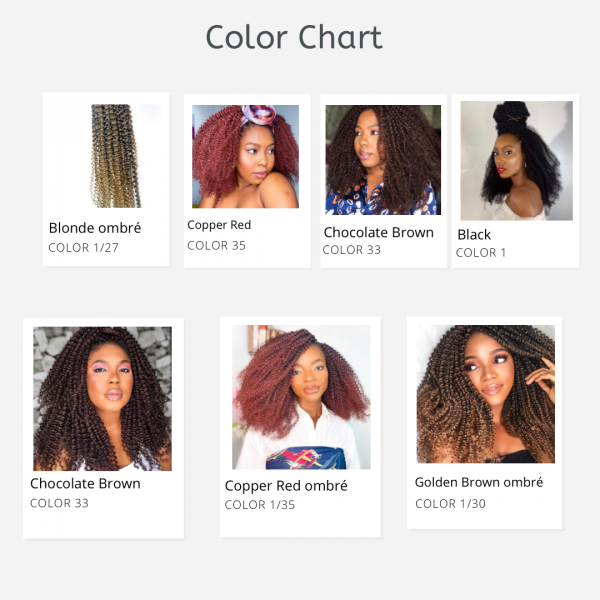This screenshot has width=600, height=600.
Task: Select the bottom-row Chocolate Brown stone wall photo
Action: tap(102, 398)
